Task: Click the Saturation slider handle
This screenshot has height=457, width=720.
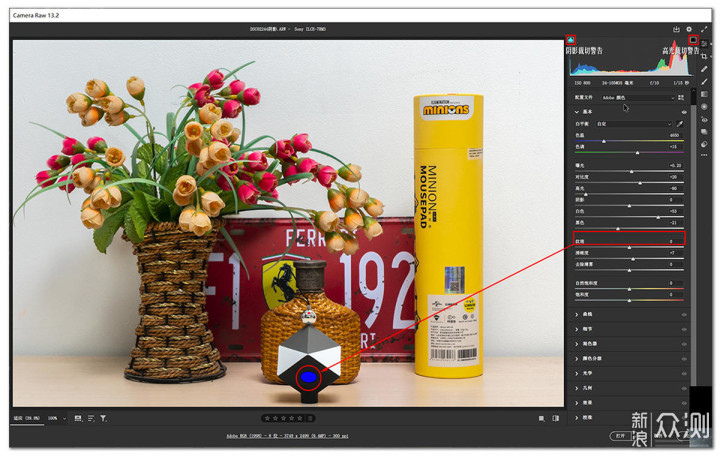Action: [630, 300]
